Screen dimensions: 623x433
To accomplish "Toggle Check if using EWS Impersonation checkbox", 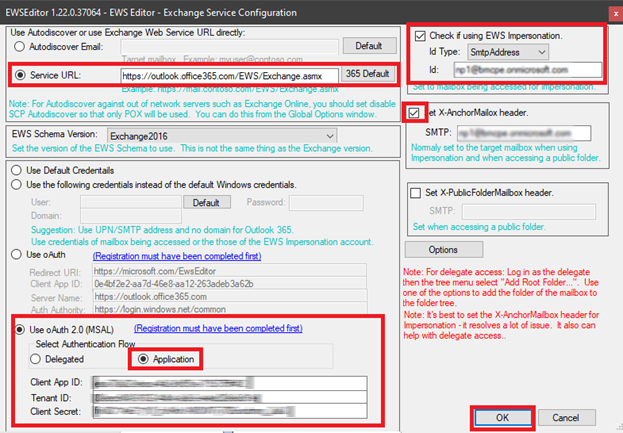I will pos(420,36).
